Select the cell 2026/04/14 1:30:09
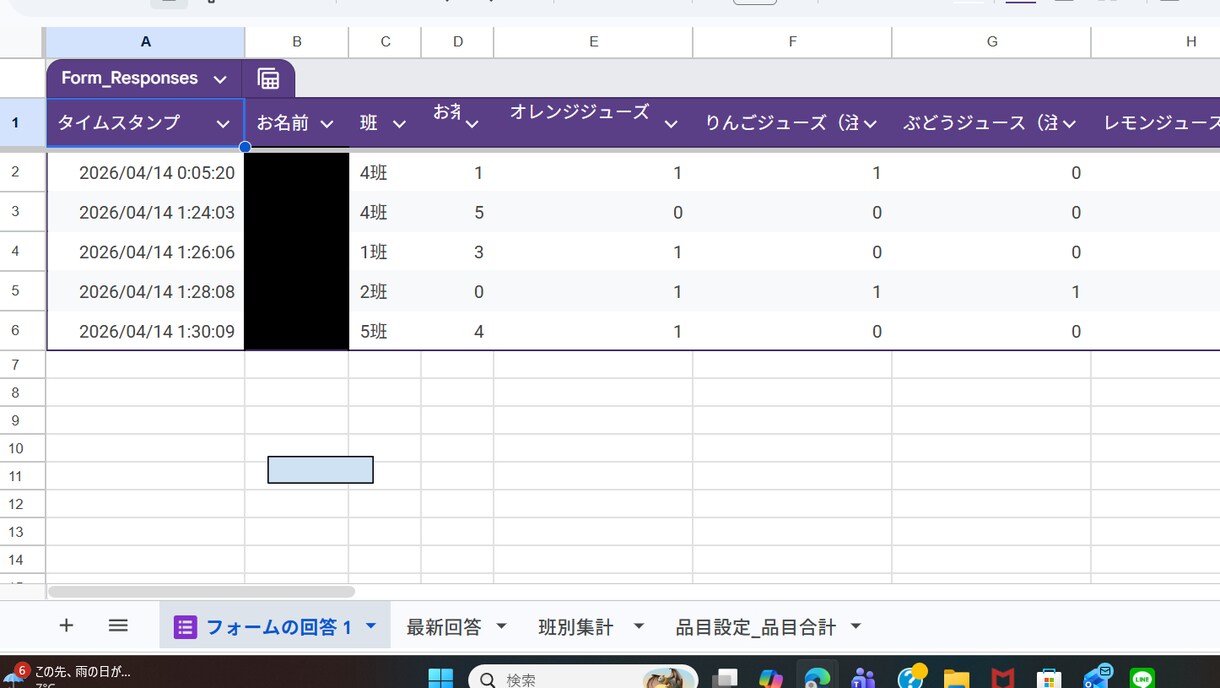Viewport: 1220px width, 688px height. [146, 331]
